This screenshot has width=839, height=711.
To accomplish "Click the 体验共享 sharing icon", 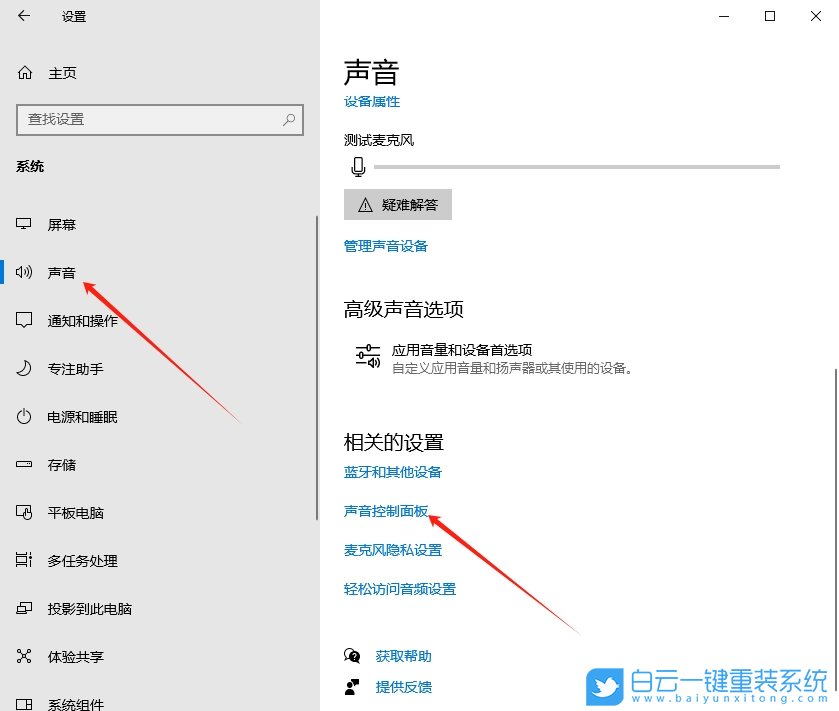I will (x=22, y=656).
